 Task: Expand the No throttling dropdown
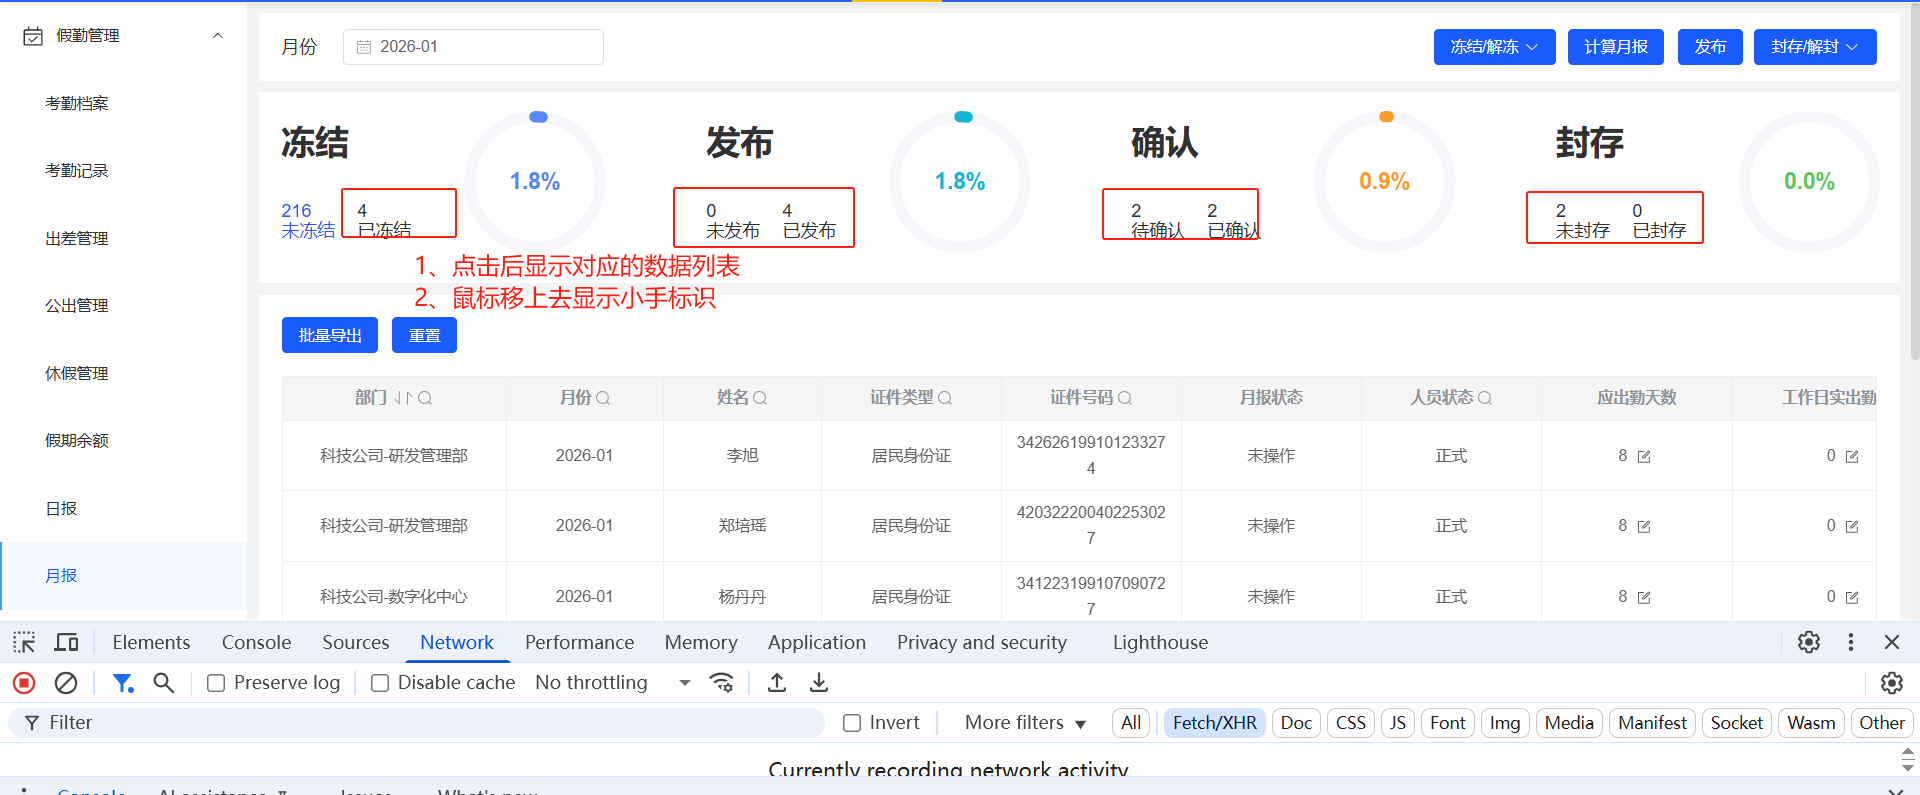point(612,683)
